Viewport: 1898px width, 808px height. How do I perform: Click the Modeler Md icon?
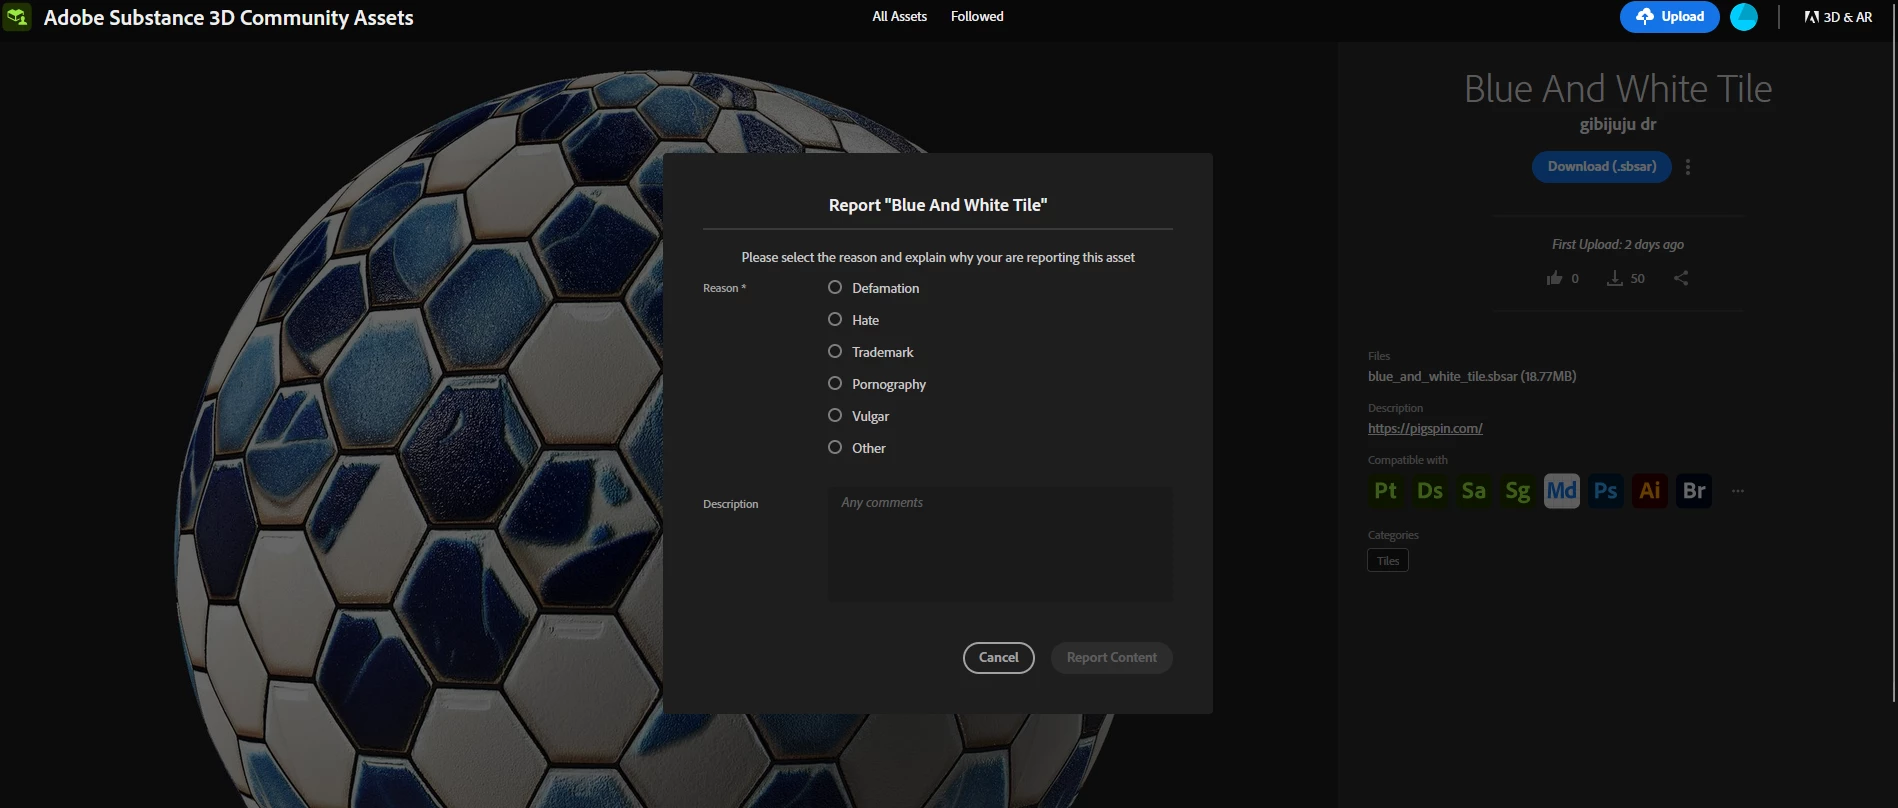click(1562, 491)
